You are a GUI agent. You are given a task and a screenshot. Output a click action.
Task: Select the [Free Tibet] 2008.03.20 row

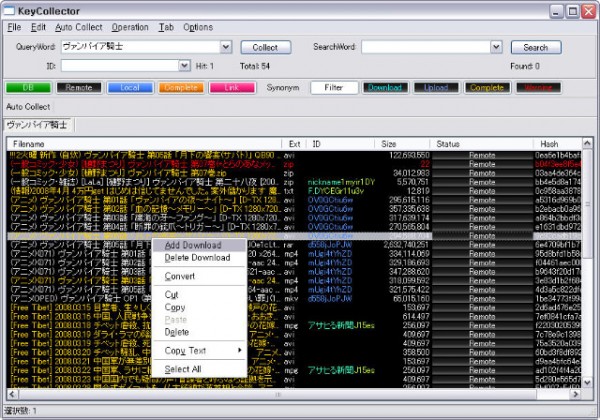pyautogui.click(x=294, y=352)
